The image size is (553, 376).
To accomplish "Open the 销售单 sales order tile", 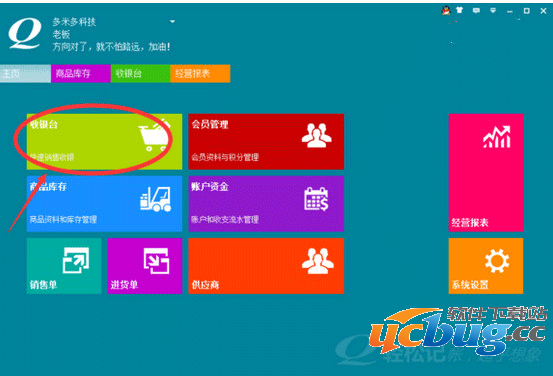I will point(64,266).
